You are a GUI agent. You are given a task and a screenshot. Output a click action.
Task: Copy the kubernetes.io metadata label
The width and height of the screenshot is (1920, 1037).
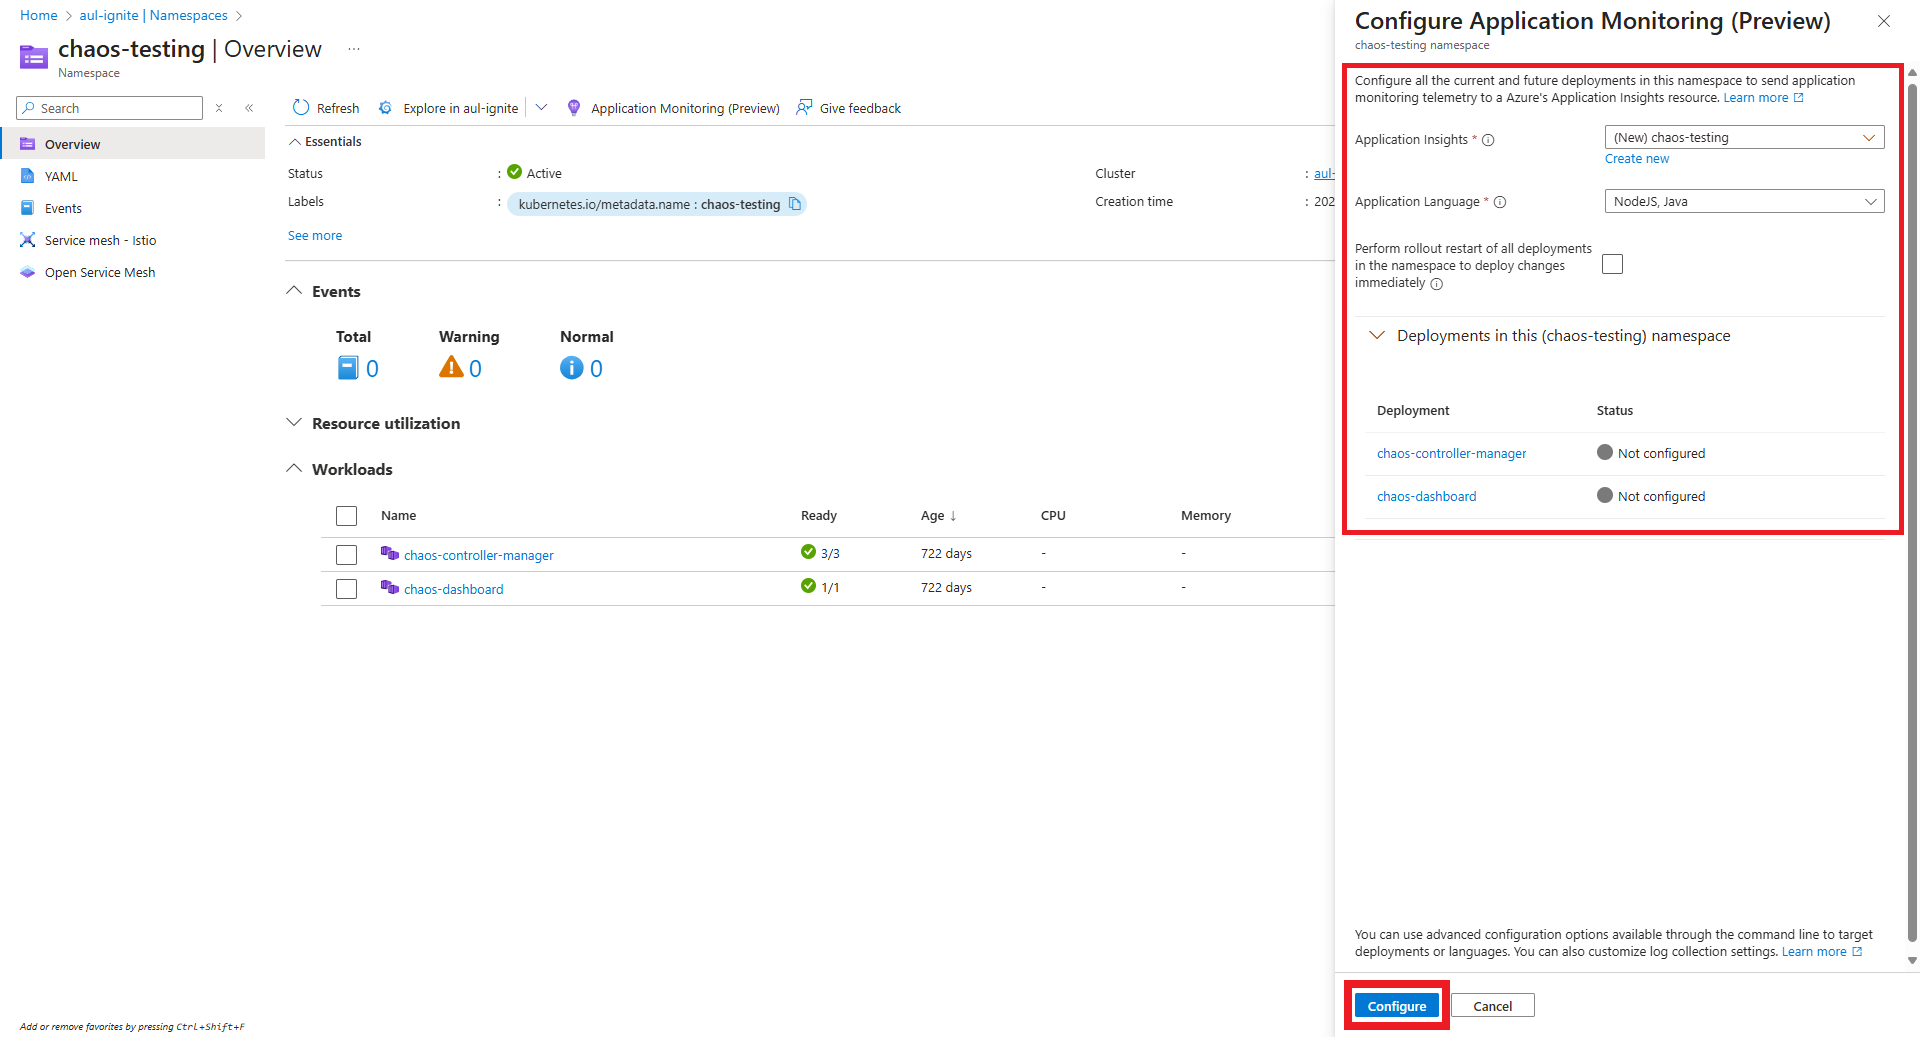click(x=795, y=204)
